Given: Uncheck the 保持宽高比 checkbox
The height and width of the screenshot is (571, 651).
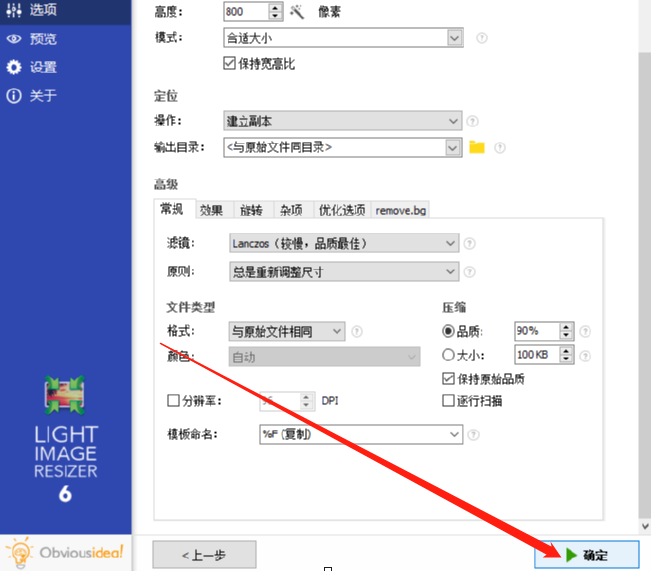Looking at the screenshot, I should (x=230, y=64).
